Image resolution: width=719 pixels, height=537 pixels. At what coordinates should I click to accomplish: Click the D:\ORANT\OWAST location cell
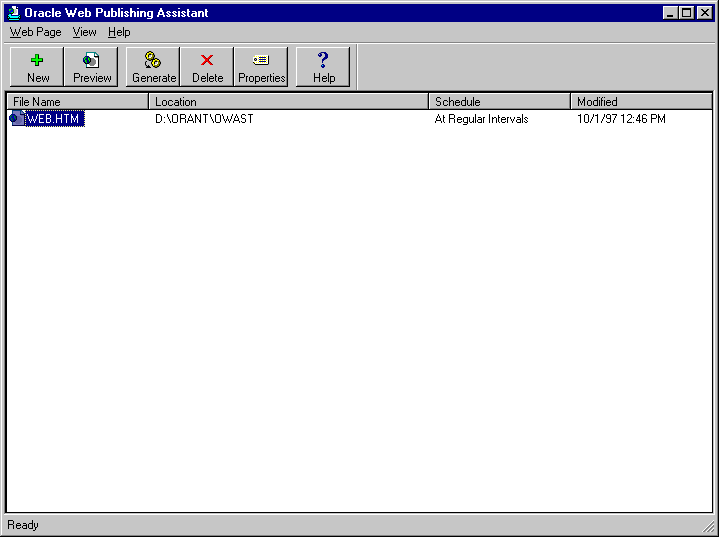click(204, 119)
